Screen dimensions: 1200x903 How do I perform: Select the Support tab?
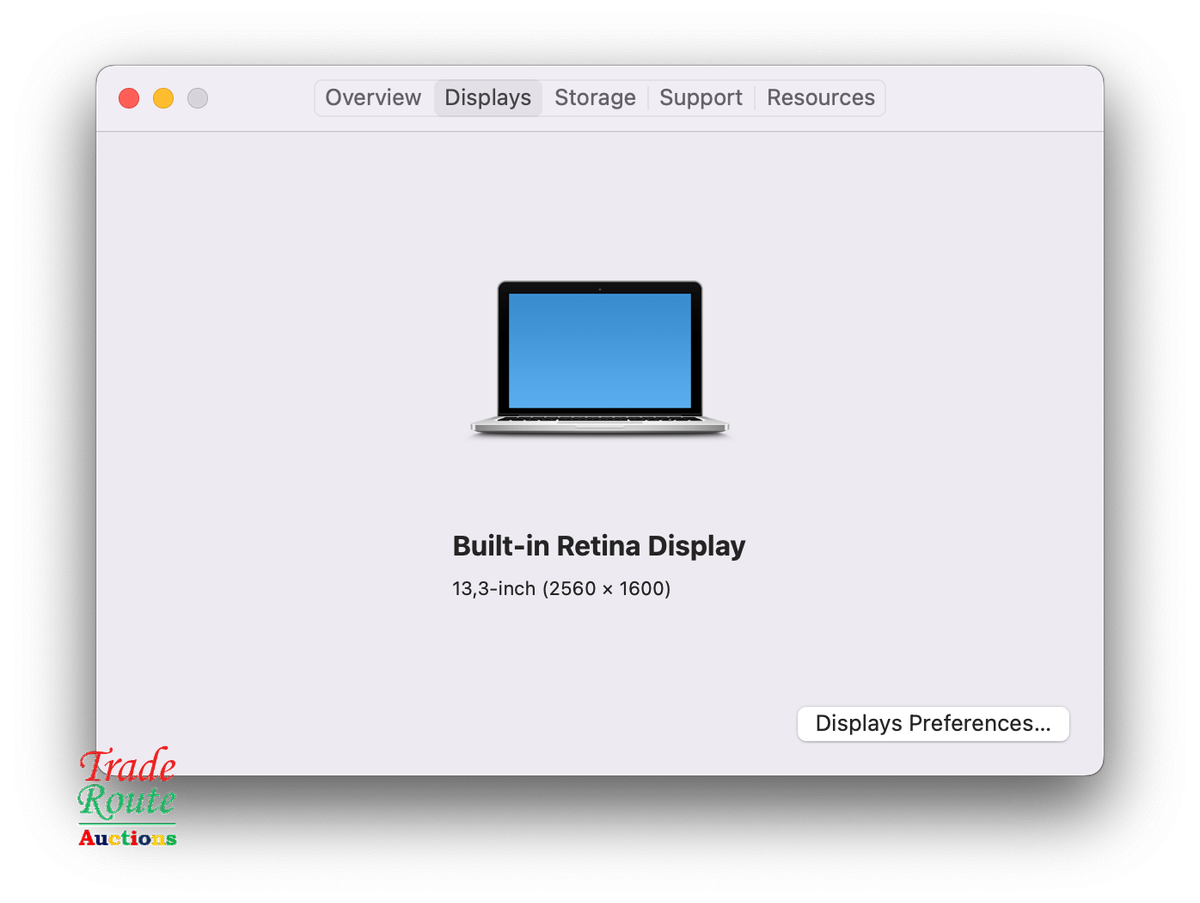tap(701, 97)
